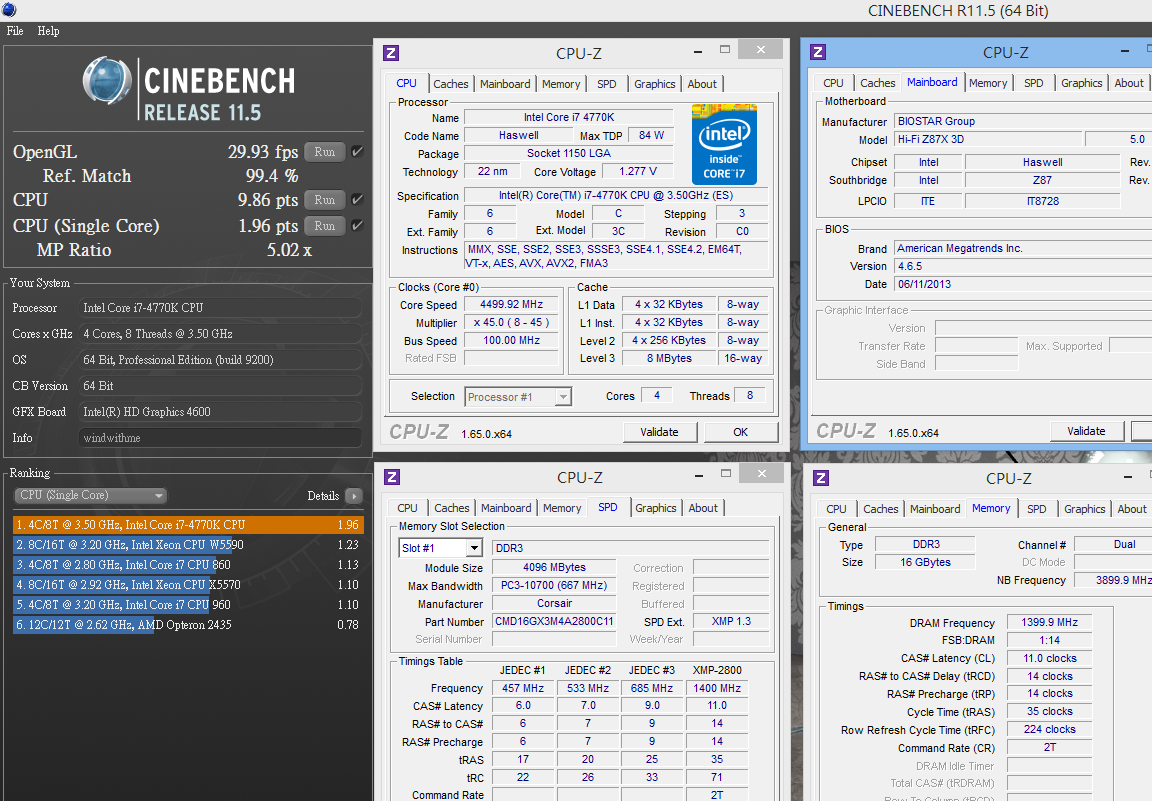
Task: Toggle the CPU test checkbox
Action: pyautogui.click(x=358, y=200)
